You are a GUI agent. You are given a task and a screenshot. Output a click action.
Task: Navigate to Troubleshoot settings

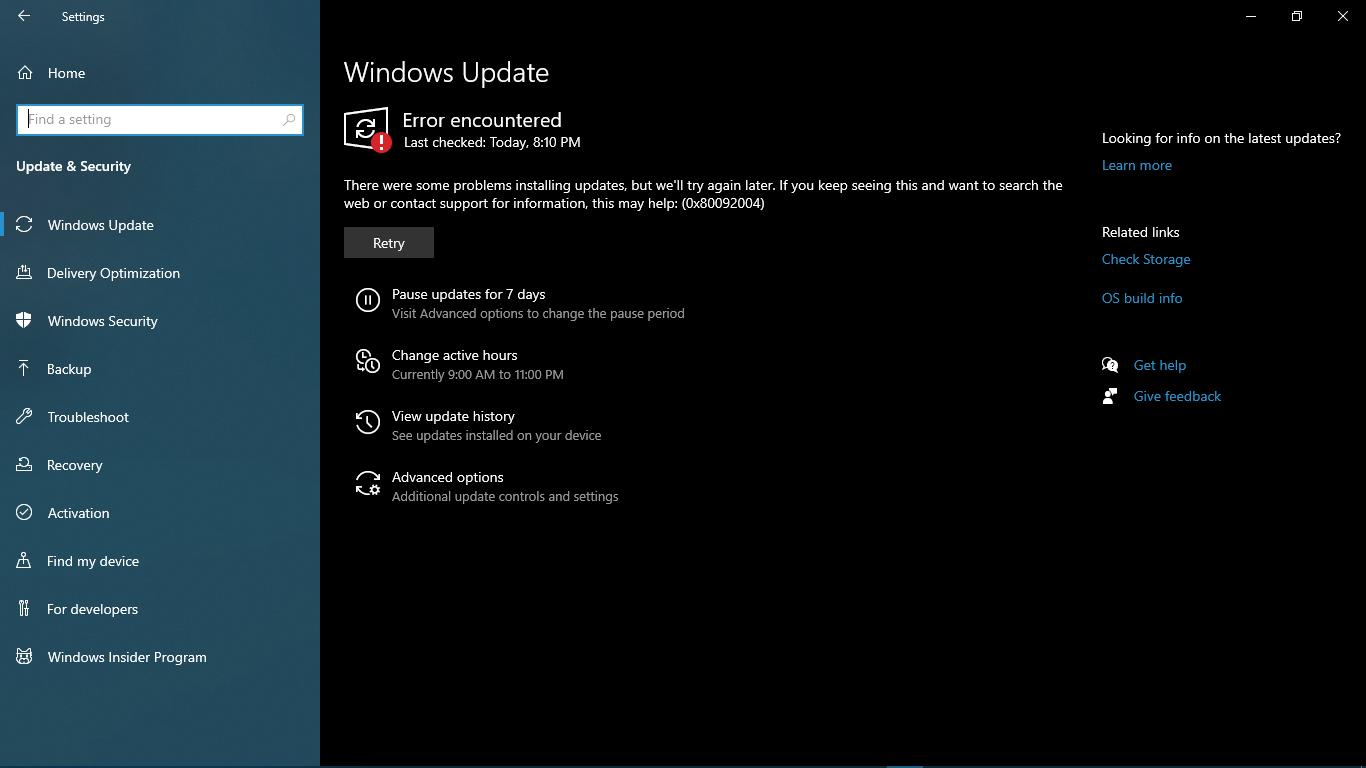coord(160,417)
